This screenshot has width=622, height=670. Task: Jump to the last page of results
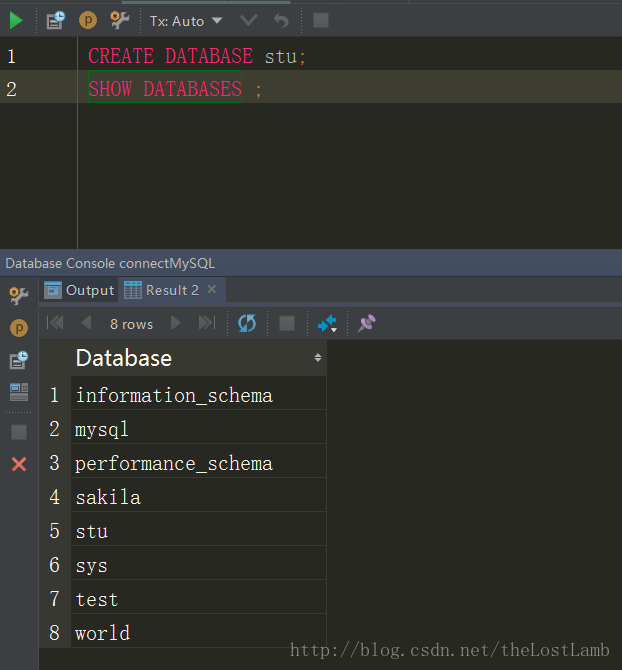click(207, 323)
